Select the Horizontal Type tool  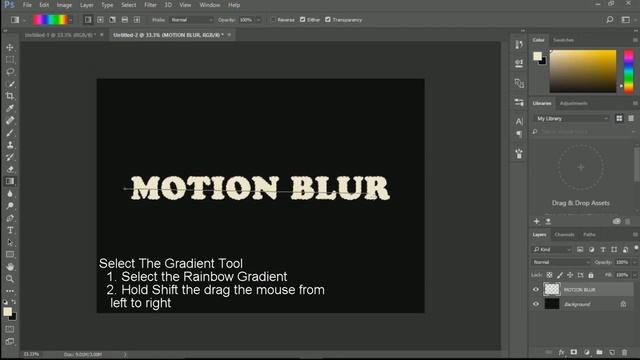(10, 230)
